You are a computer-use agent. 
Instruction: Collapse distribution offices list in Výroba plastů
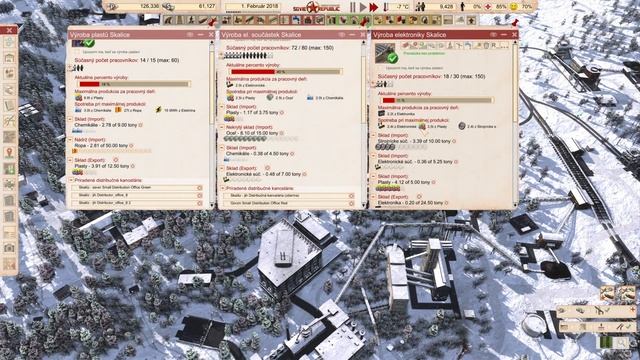(x=71, y=180)
